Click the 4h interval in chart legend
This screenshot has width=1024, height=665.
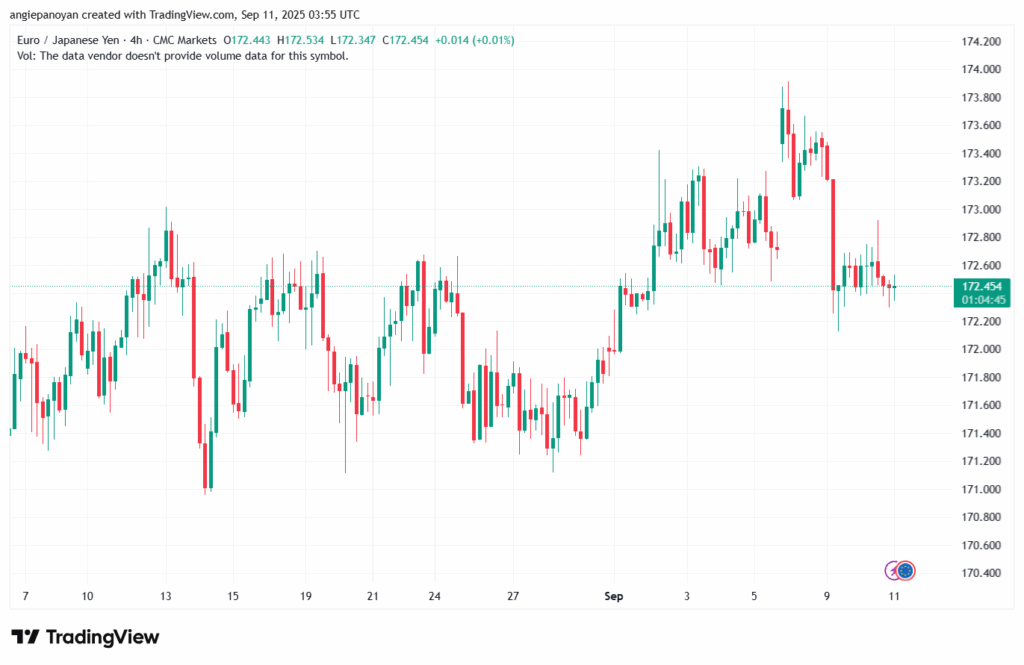click(136, 41)
